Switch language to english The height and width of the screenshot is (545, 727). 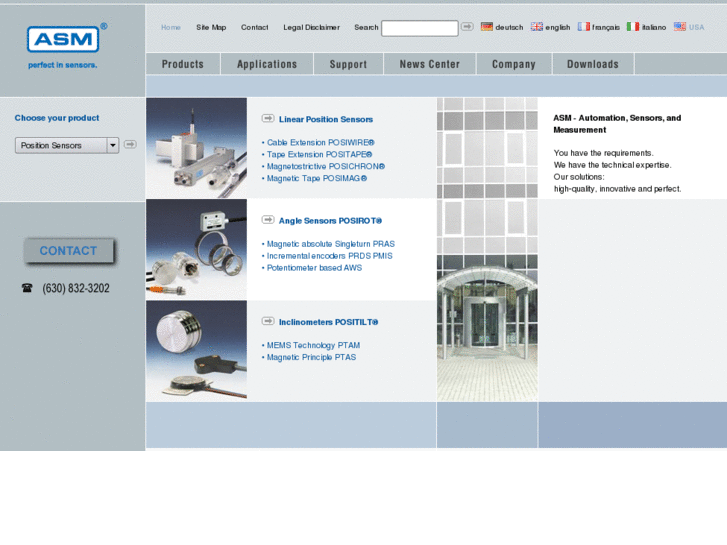point(558,27)
